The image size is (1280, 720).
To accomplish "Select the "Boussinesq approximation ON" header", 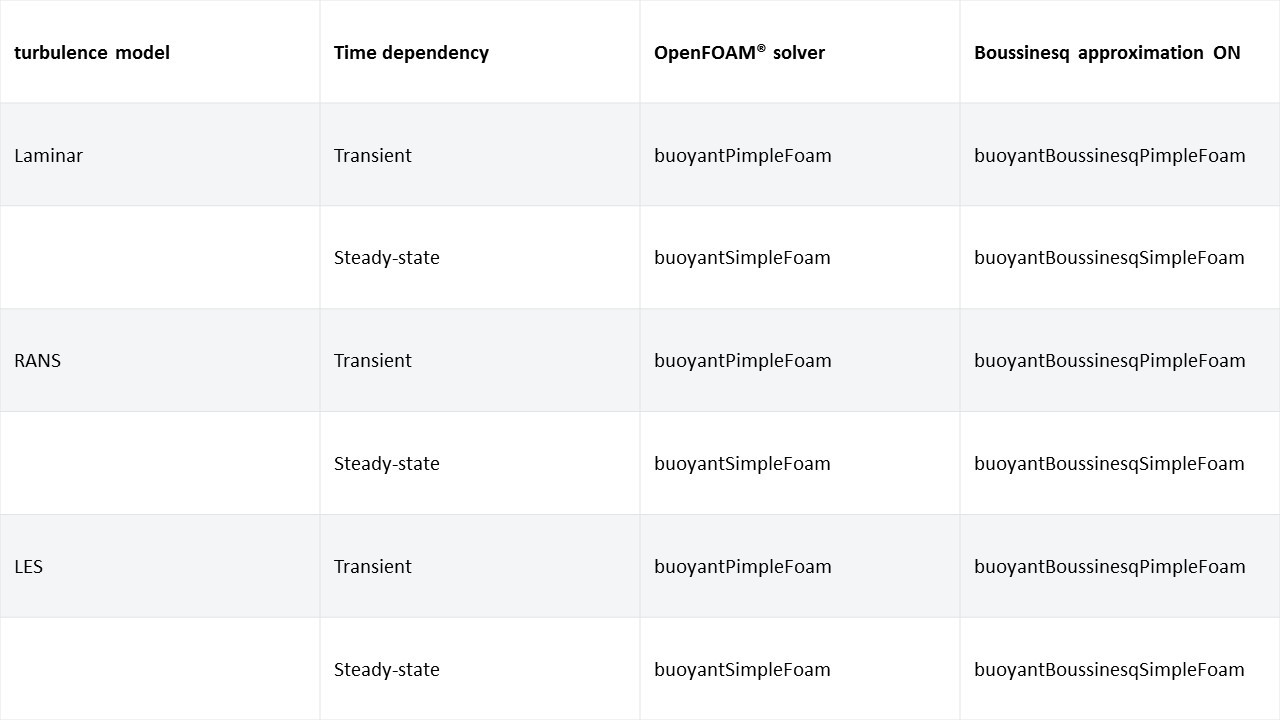I will (x=1107, y=53).
